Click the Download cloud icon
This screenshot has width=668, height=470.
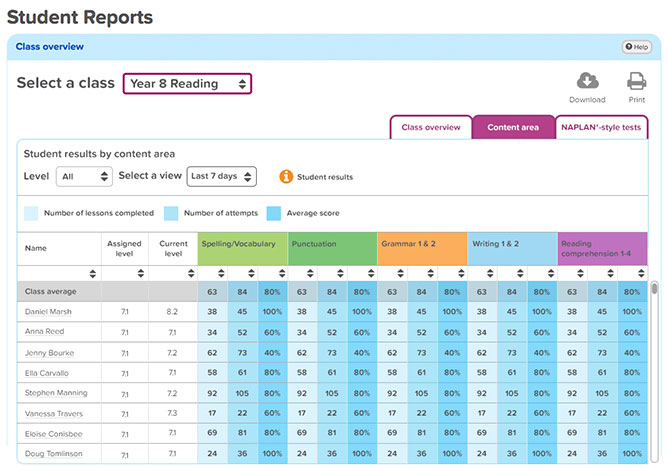(587, 82)
